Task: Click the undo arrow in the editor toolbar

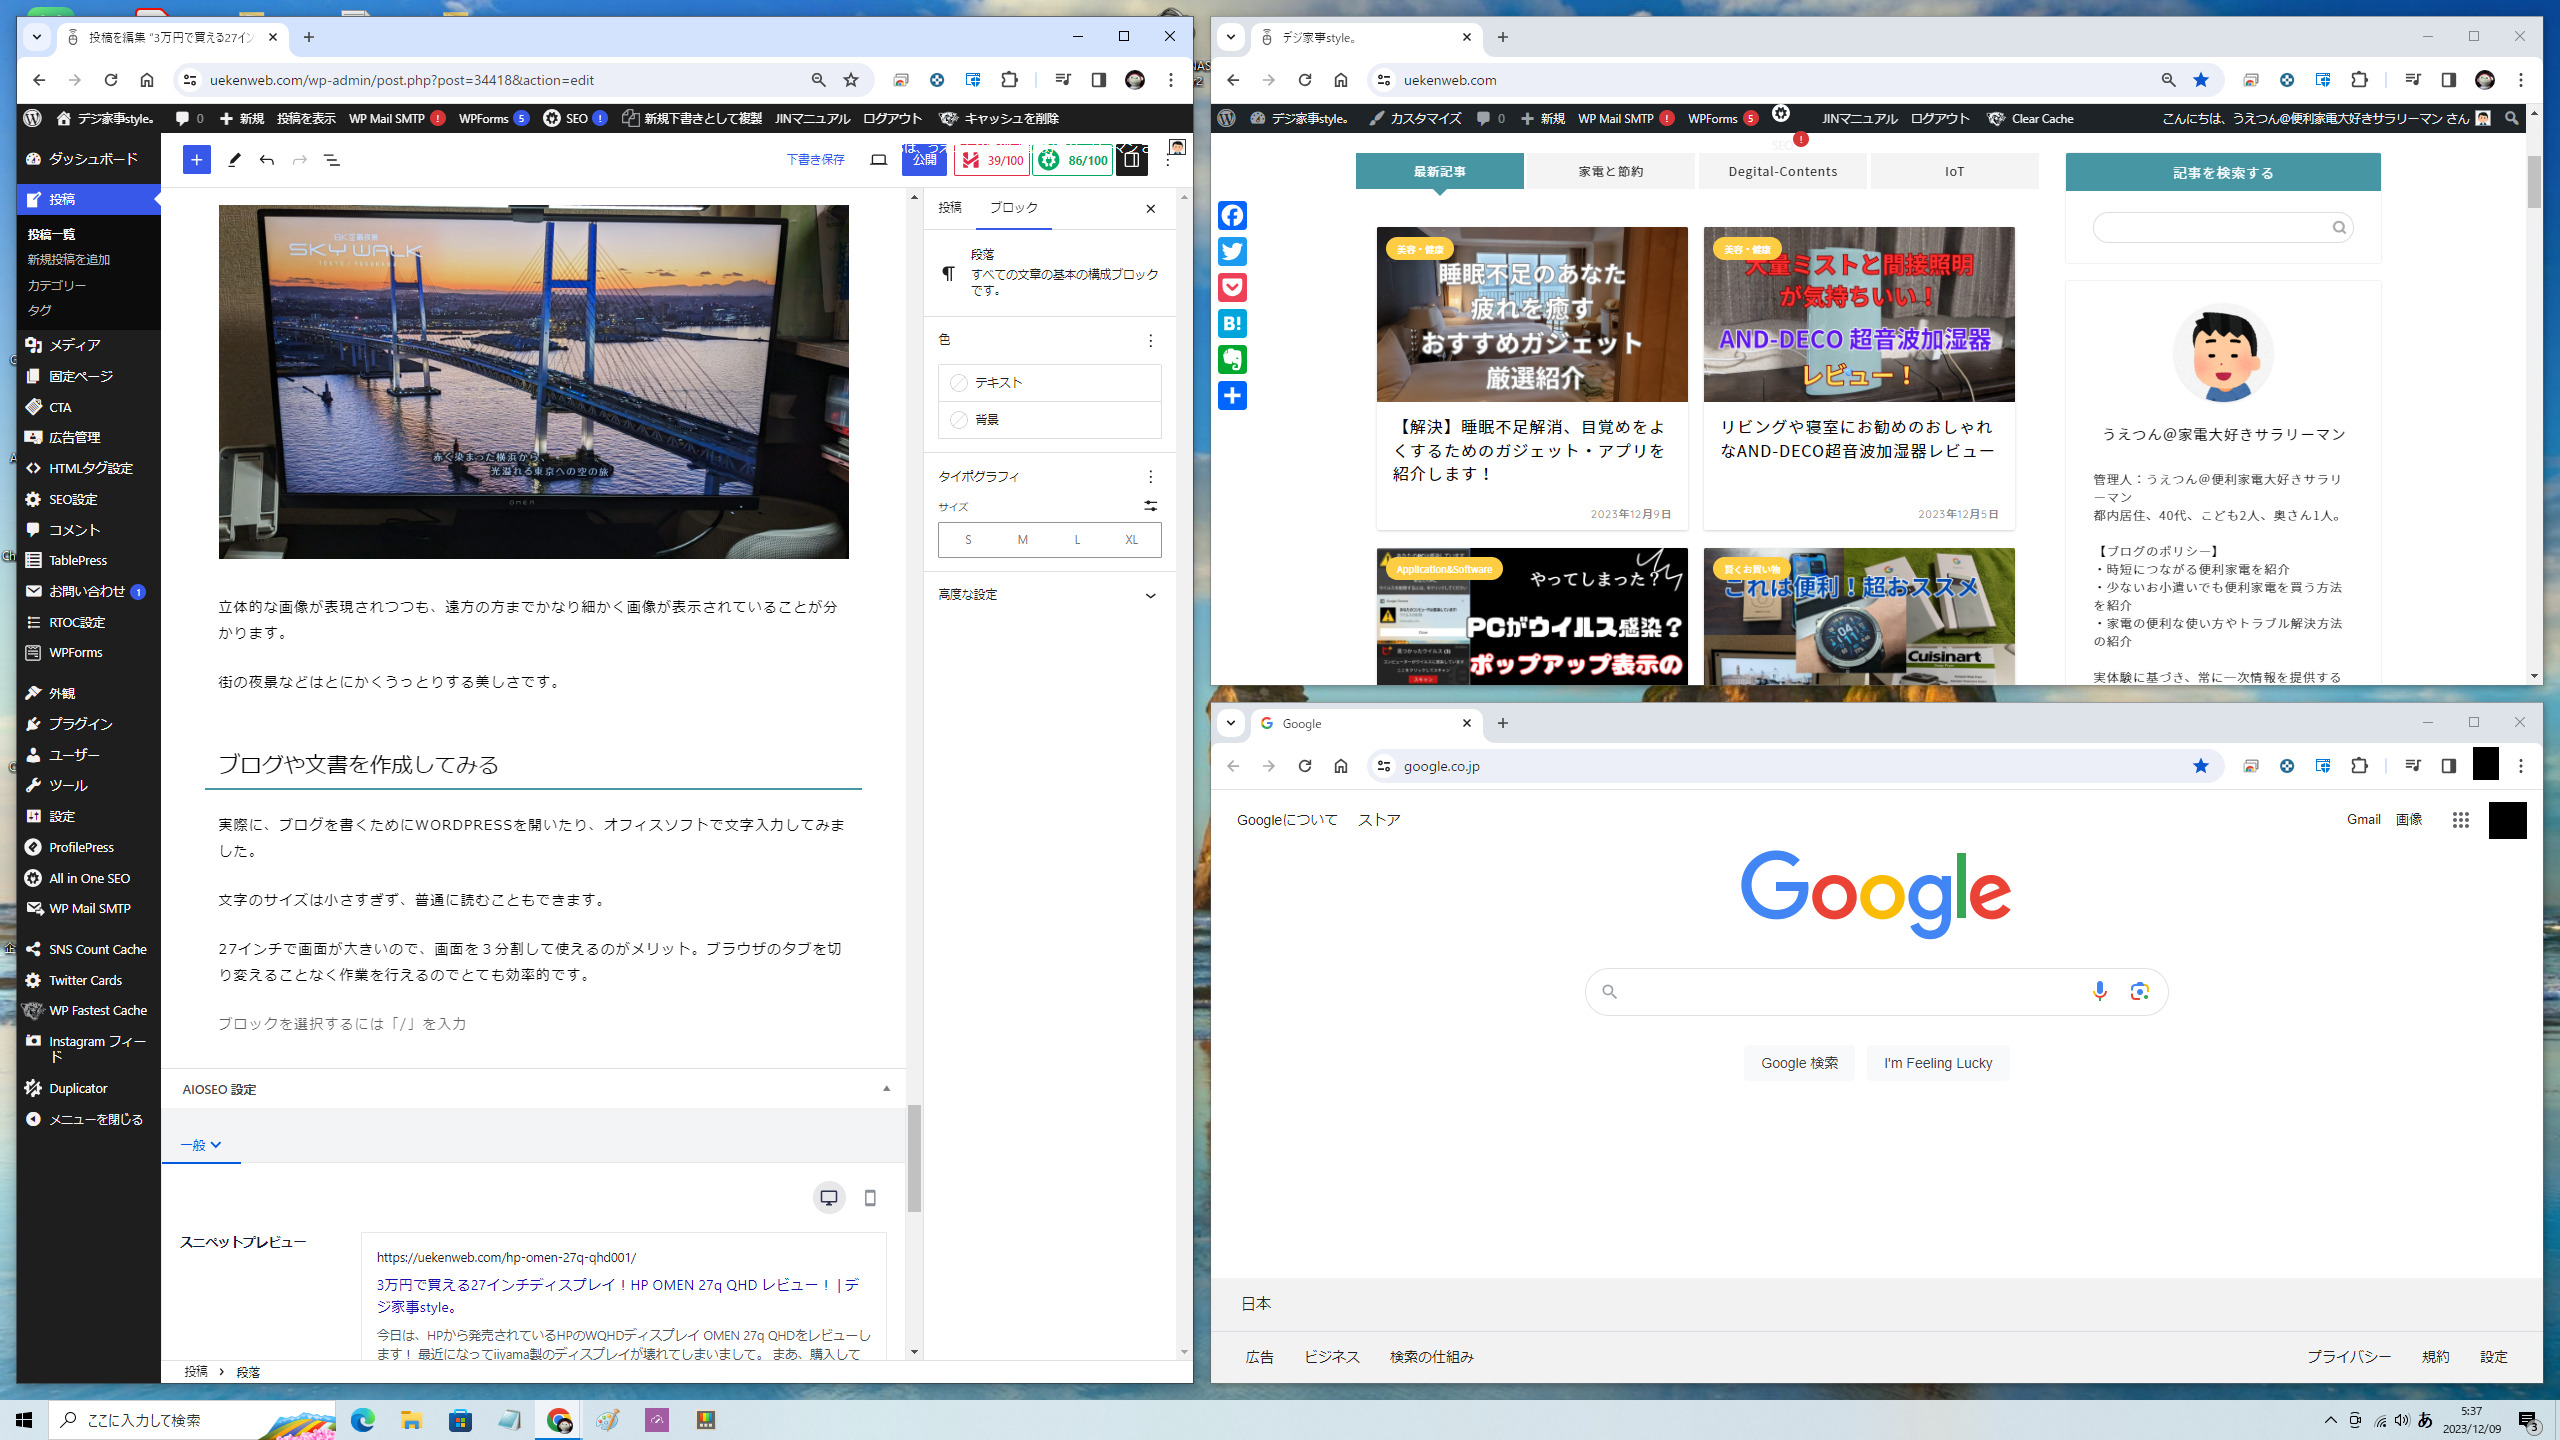Action: (267, 160)
